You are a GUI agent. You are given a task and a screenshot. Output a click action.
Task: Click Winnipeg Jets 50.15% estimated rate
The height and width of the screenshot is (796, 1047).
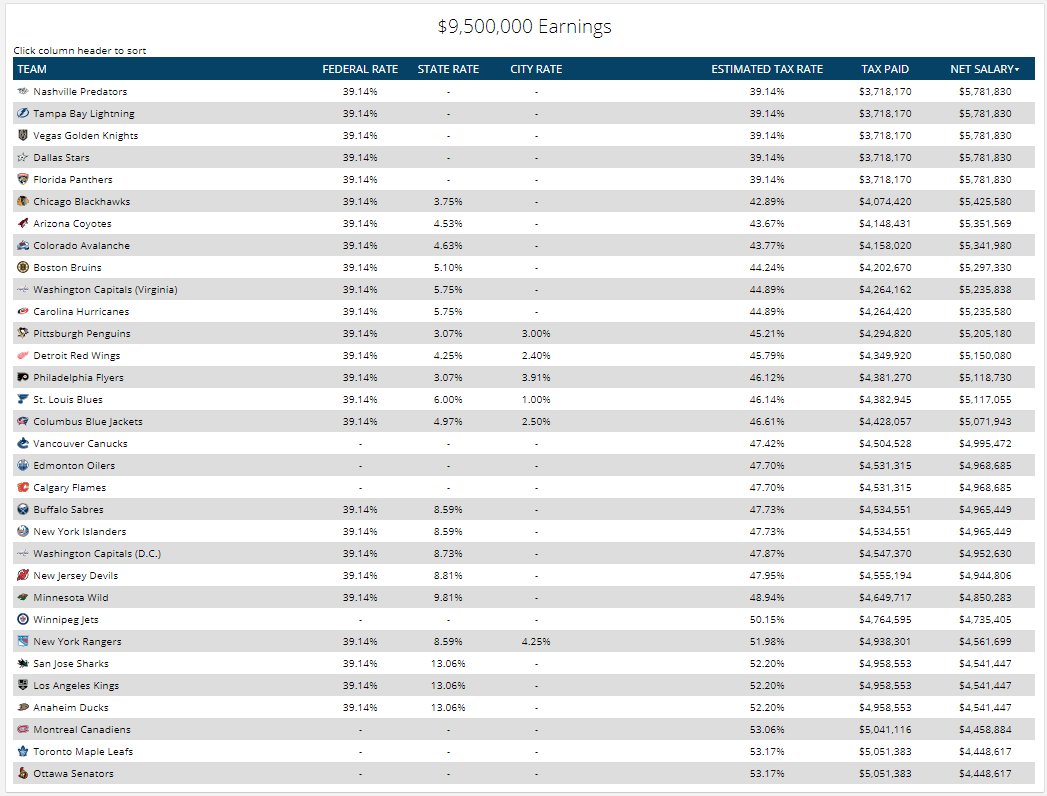pos(767,619)
